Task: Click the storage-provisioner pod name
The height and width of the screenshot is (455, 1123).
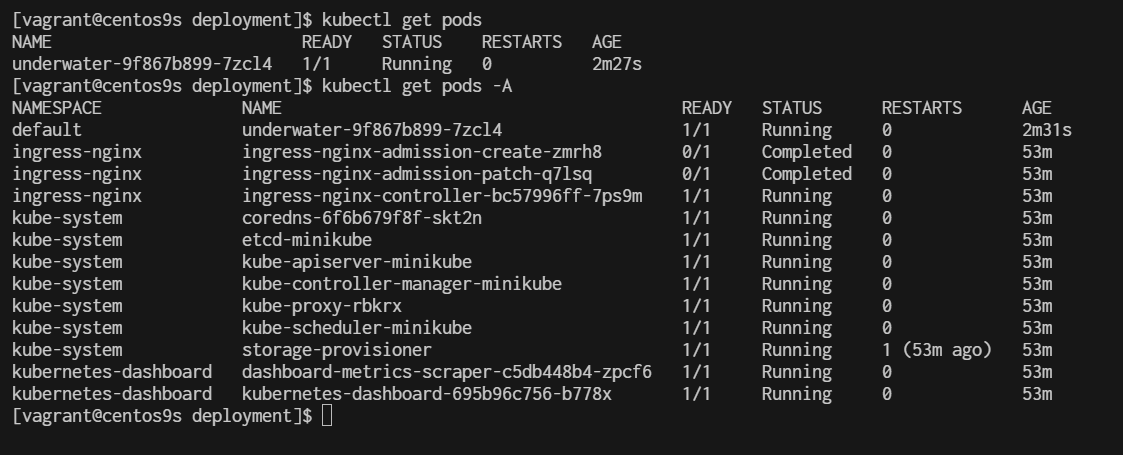Action: pos(337,350)
